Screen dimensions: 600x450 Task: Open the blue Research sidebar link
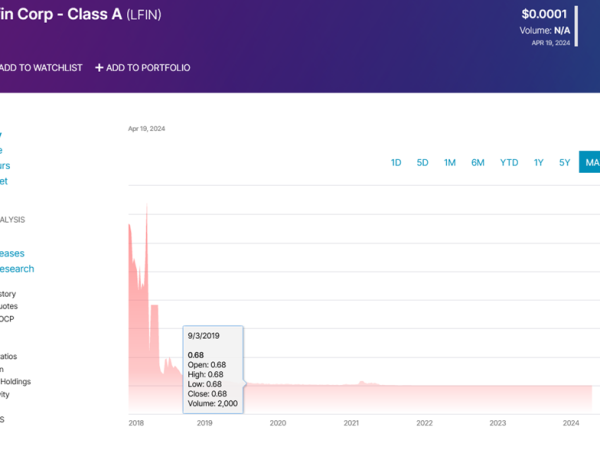[x=16, y=269]
